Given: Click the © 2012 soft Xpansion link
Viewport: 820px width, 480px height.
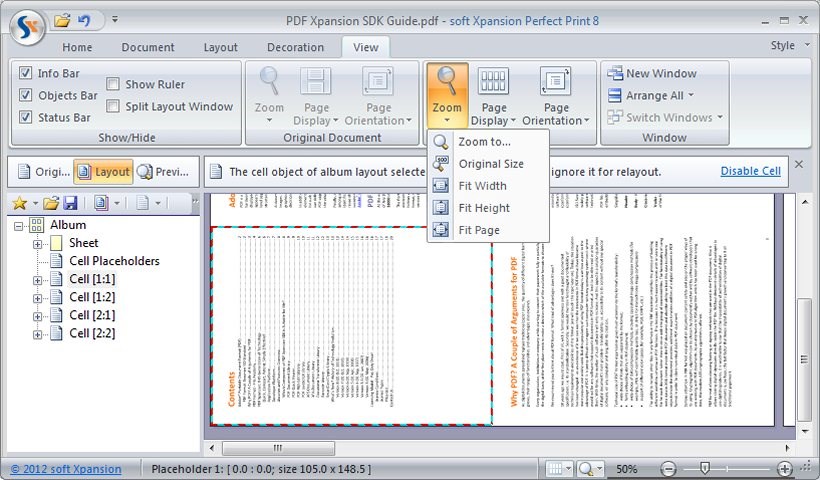Looking at the screenshot, I should pos(66,469).
